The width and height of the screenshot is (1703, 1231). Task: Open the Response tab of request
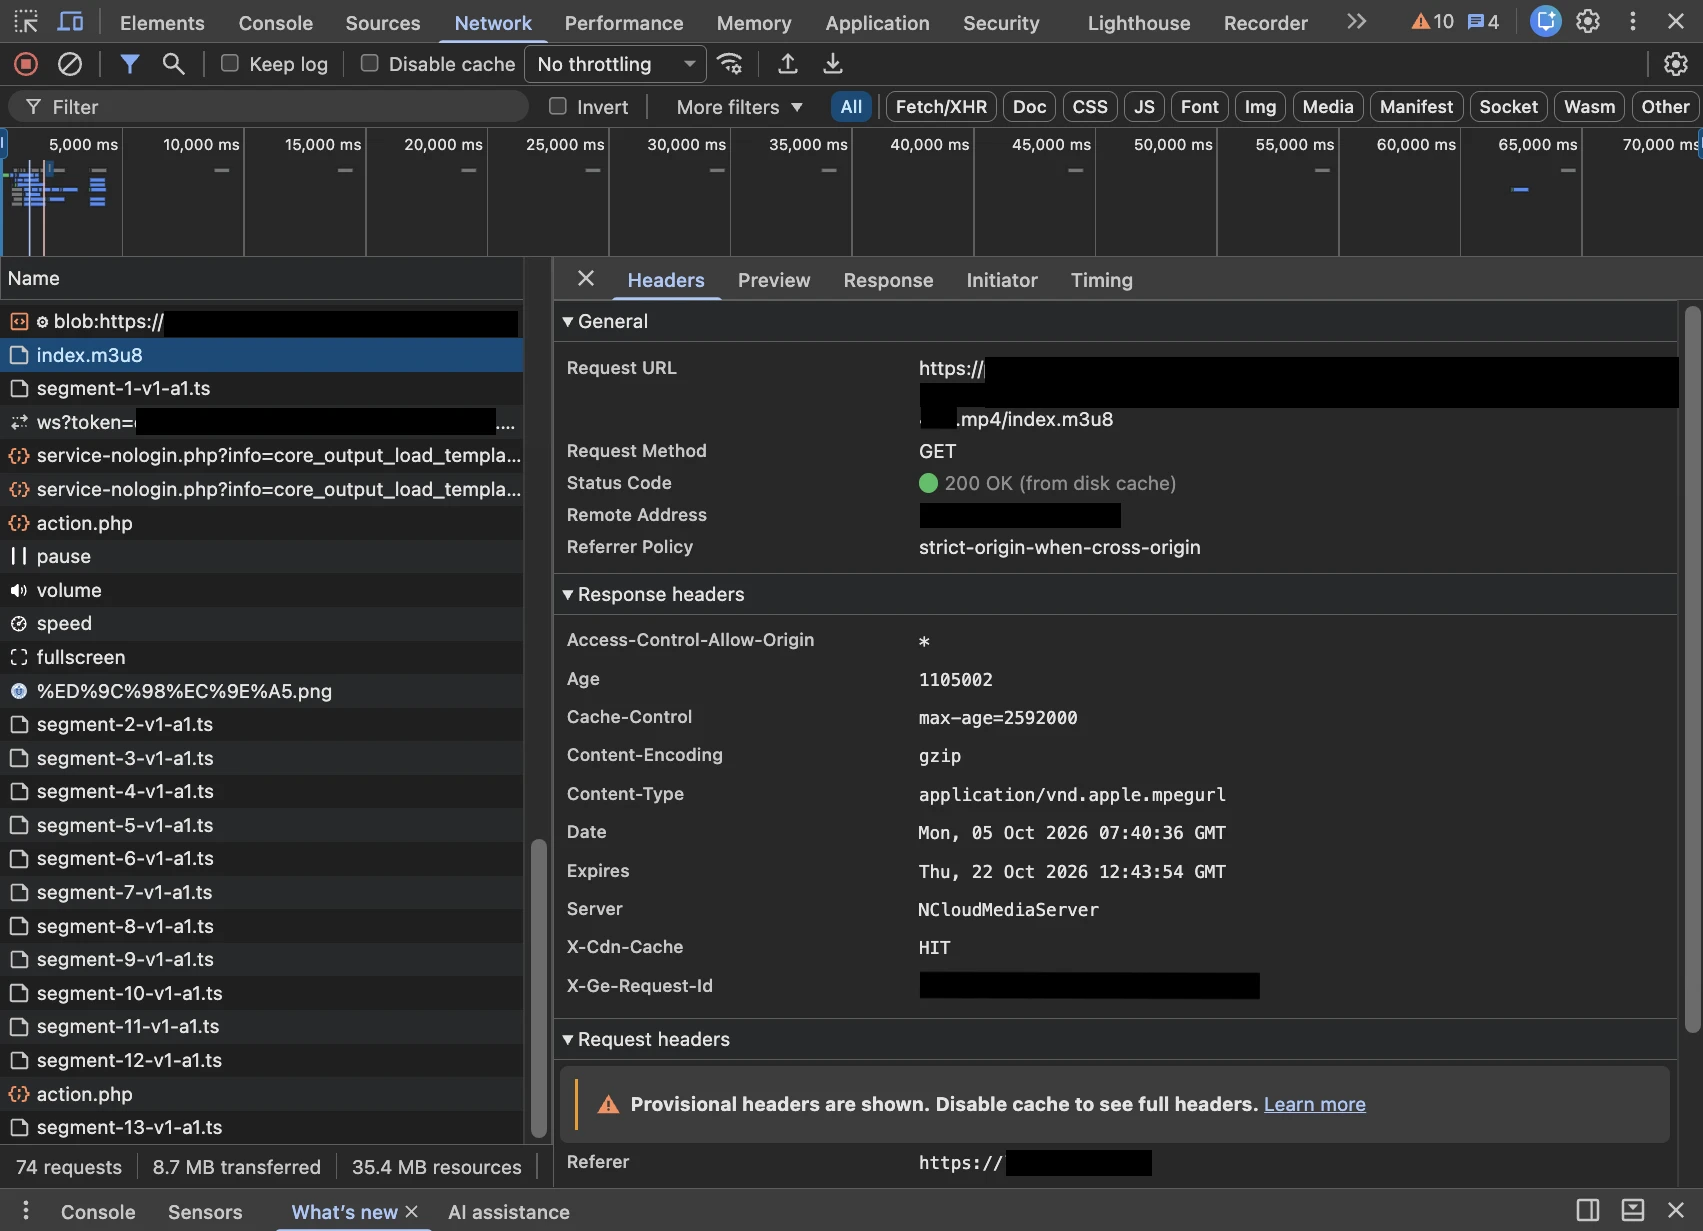click(x=888, y=280)
